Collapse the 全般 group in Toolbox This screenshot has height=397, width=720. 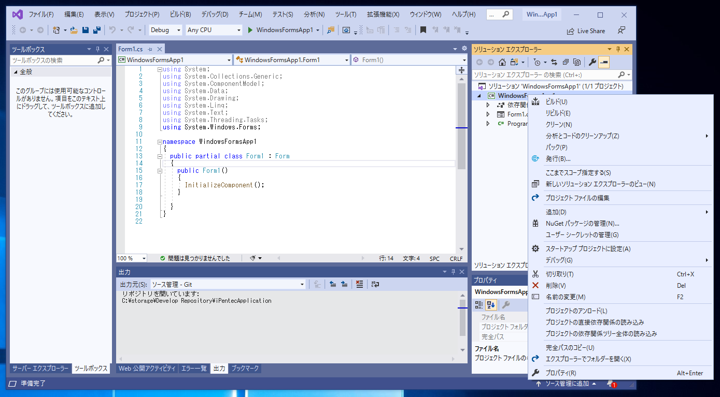coord(16,72)
